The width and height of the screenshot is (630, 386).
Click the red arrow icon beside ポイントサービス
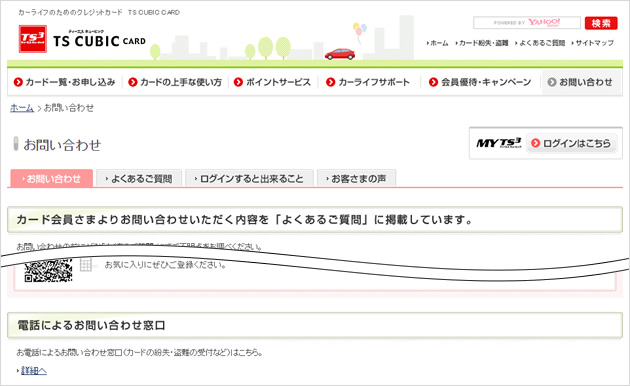coord(238,82)
